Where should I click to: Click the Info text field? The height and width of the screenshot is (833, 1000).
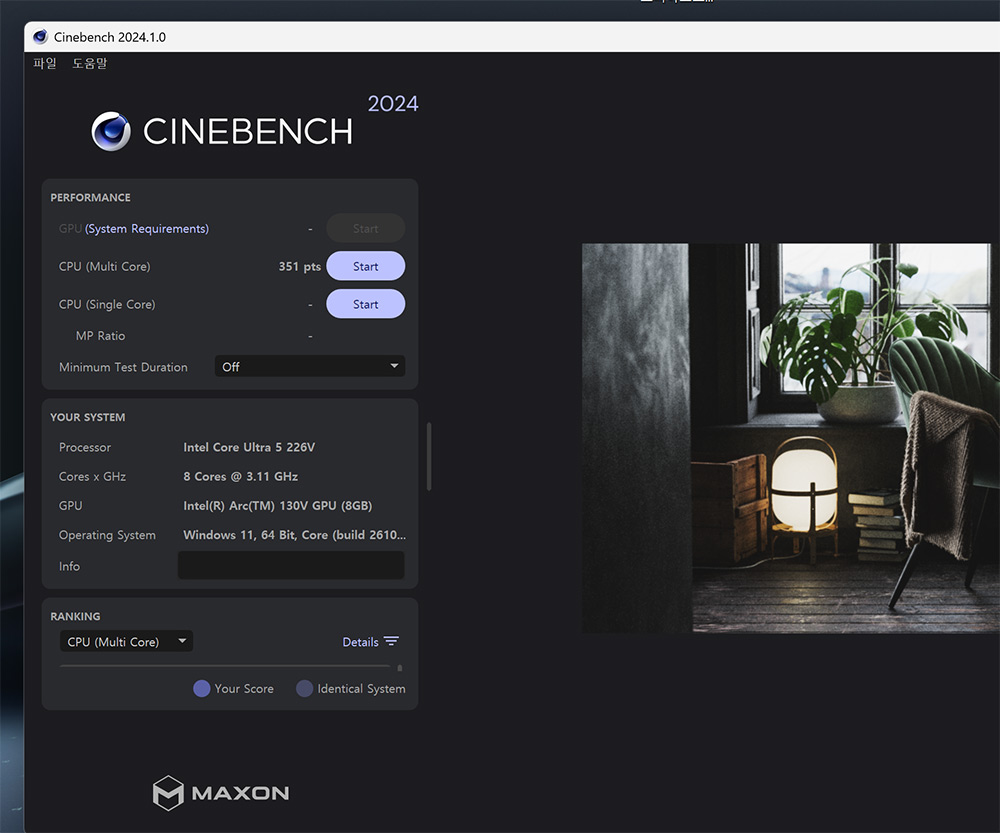coord(291,565)
